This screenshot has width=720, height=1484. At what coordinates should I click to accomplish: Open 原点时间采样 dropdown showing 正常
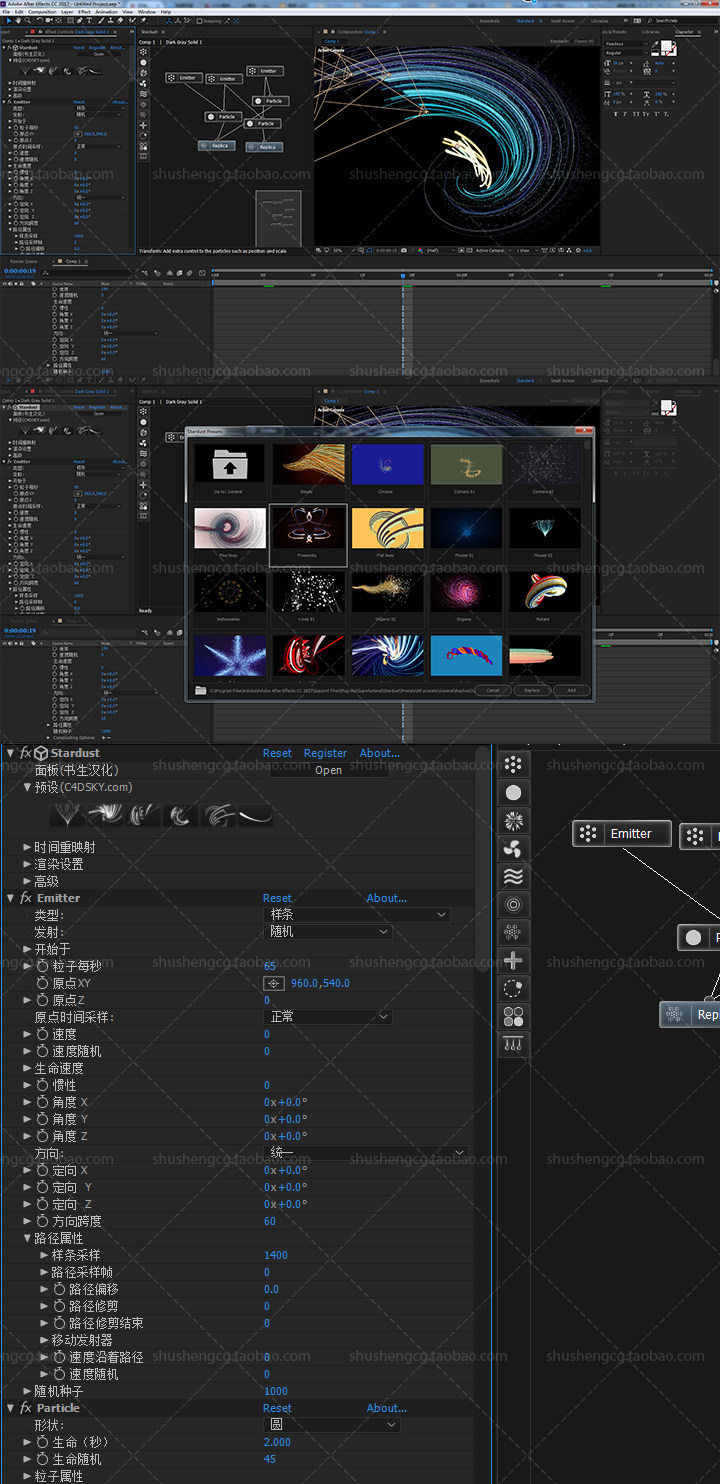click(x=327, y=1017)
